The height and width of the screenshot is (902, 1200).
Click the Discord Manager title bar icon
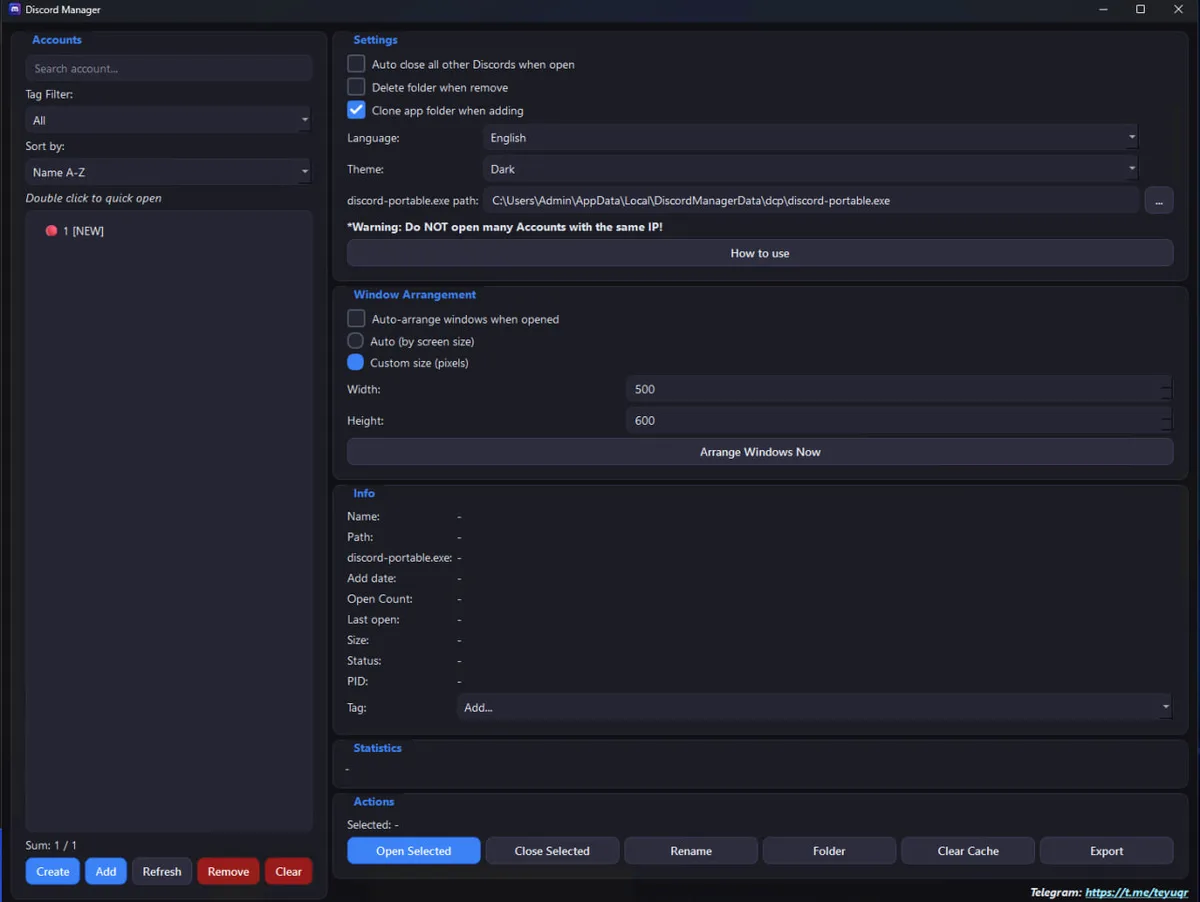14,10
